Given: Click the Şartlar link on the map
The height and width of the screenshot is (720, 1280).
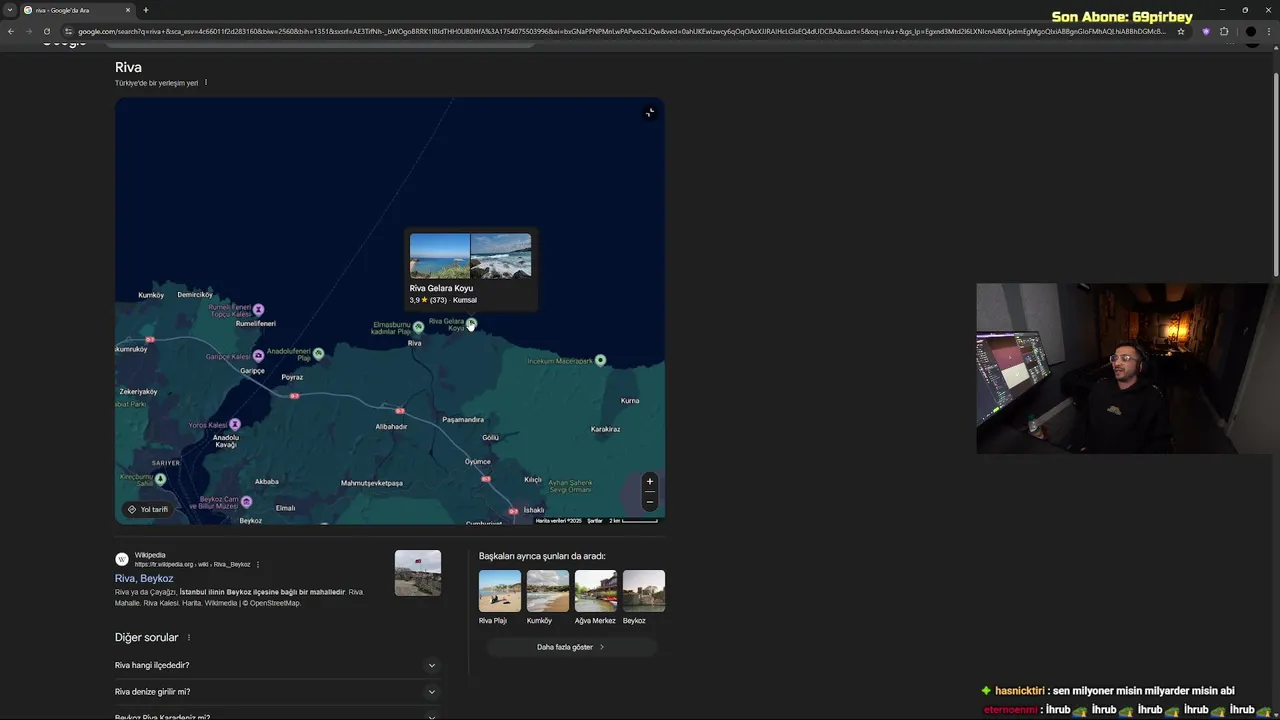Looking at the screenshot, I should click(595, 521).
